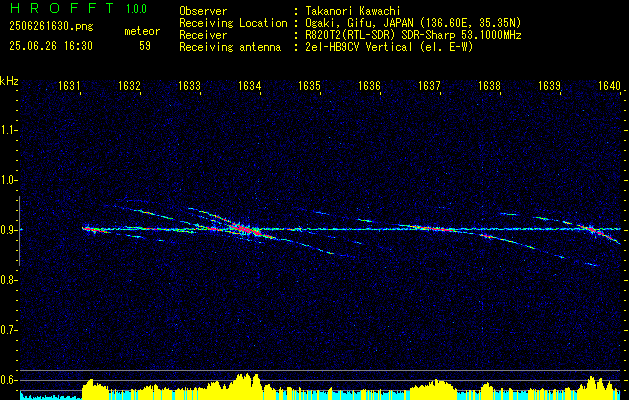The height and width of the screenshot is (400, 629).
Task: Click the 1.0 kHz axis value
Action: pos(8,180)
